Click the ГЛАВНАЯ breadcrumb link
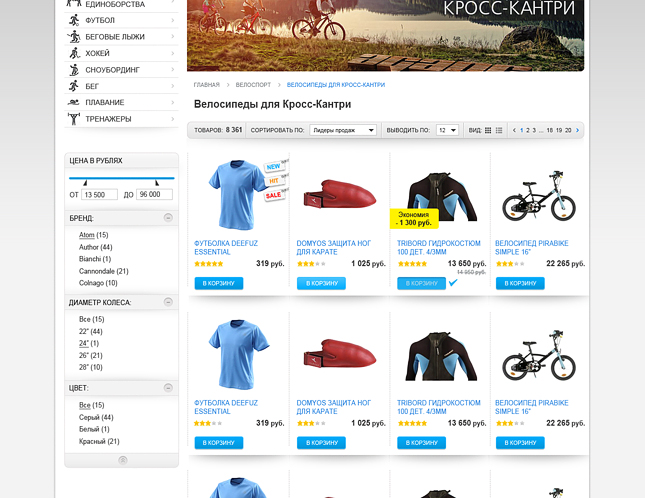Screen dimensions: 645x498 pyautogui.click(x=207, y=85)
